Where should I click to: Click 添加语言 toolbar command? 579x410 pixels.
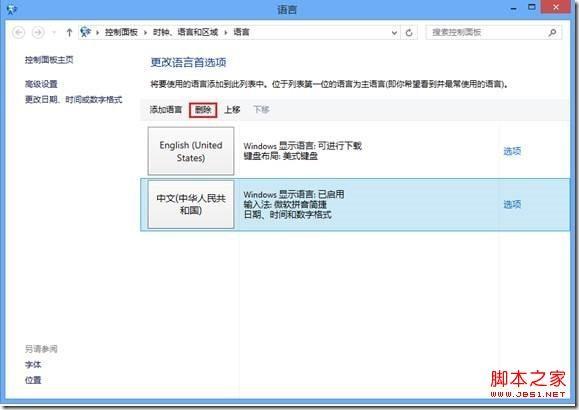pos(166,109)
